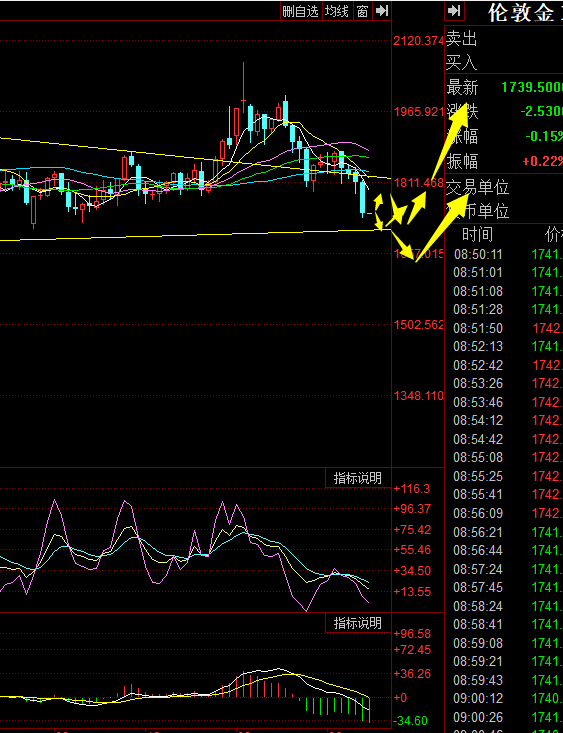
Task: Select the 最新 price value 1739.5
Action: click(x=532, y=87)
